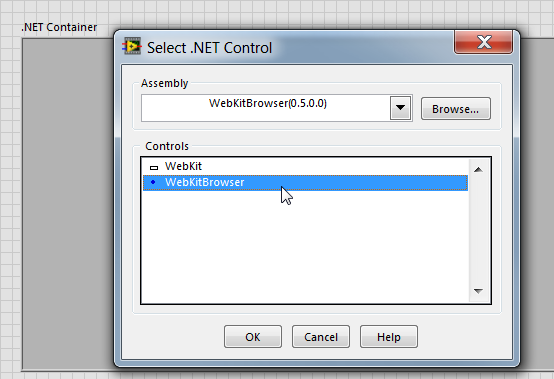Open the Assembly dropdown arrow
The height and width of the screenshot is (379, 554).
coord(400,108)
